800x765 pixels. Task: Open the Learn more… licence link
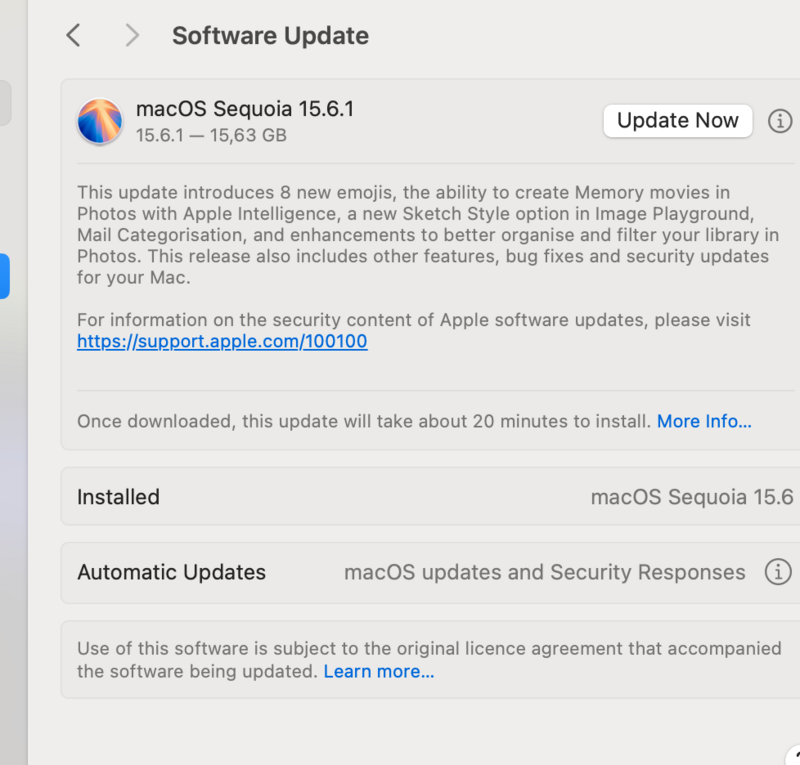pos(379,671)
